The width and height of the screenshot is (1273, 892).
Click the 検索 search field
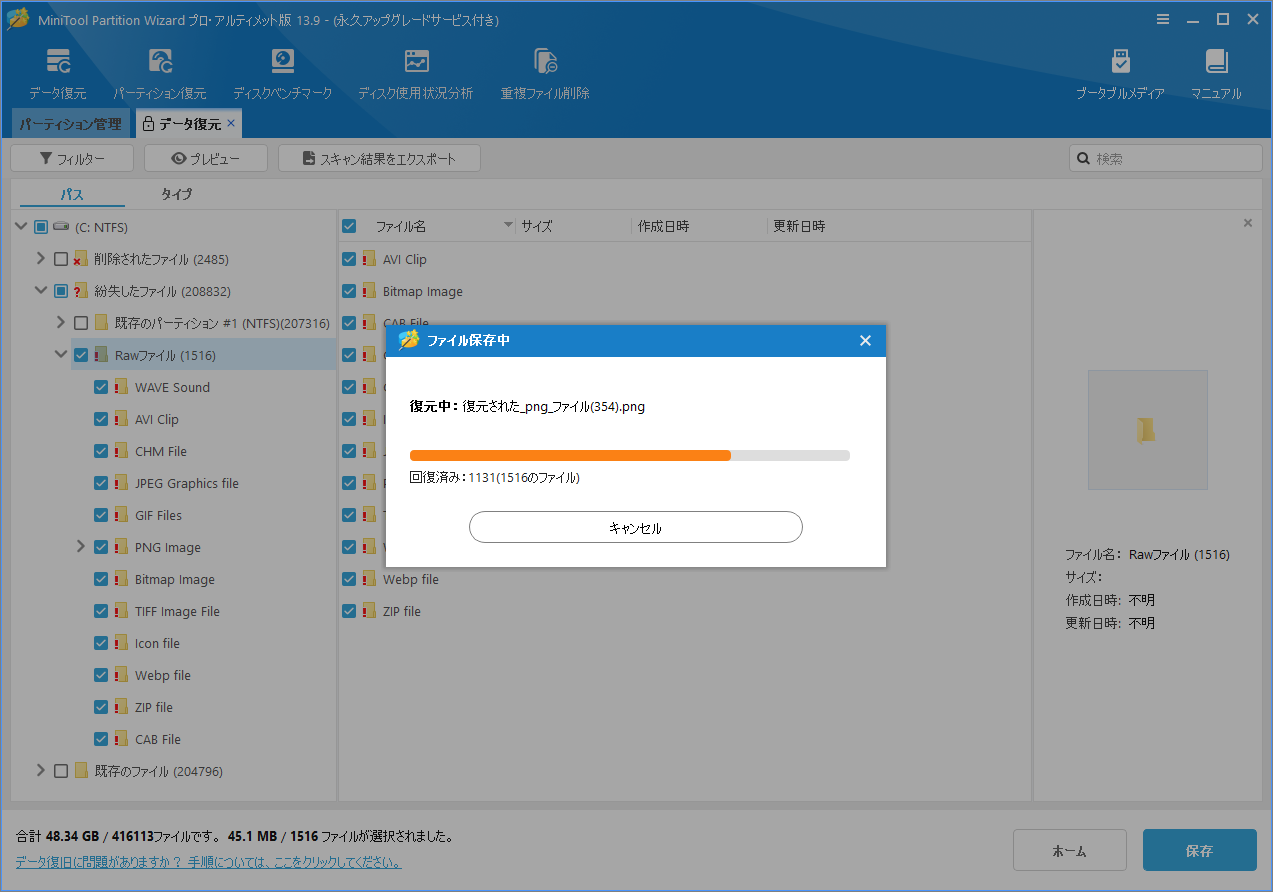click(x=1166, y=158)
